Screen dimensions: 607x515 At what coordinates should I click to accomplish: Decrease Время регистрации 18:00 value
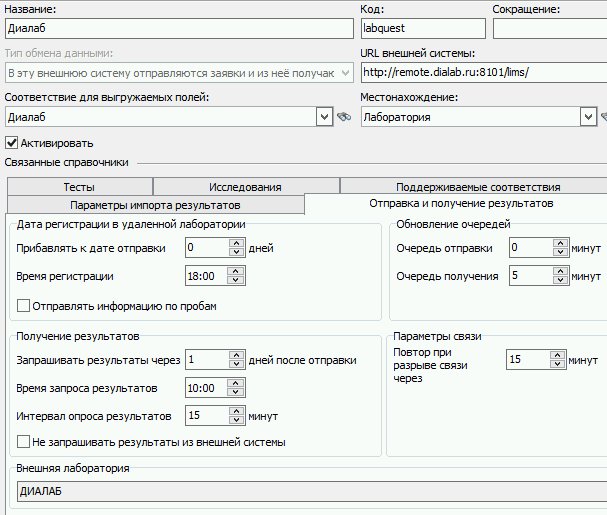[x=235, y=280]
